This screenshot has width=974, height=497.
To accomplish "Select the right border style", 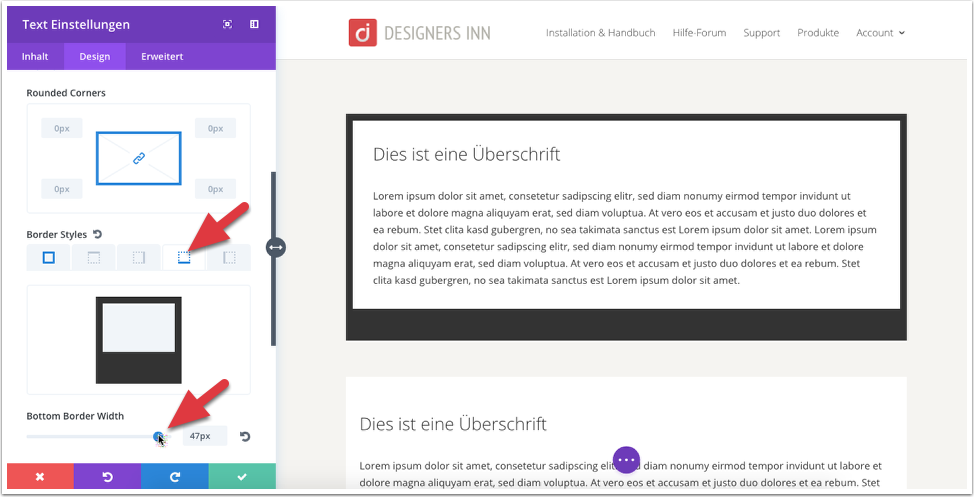I will coord(139,257).
